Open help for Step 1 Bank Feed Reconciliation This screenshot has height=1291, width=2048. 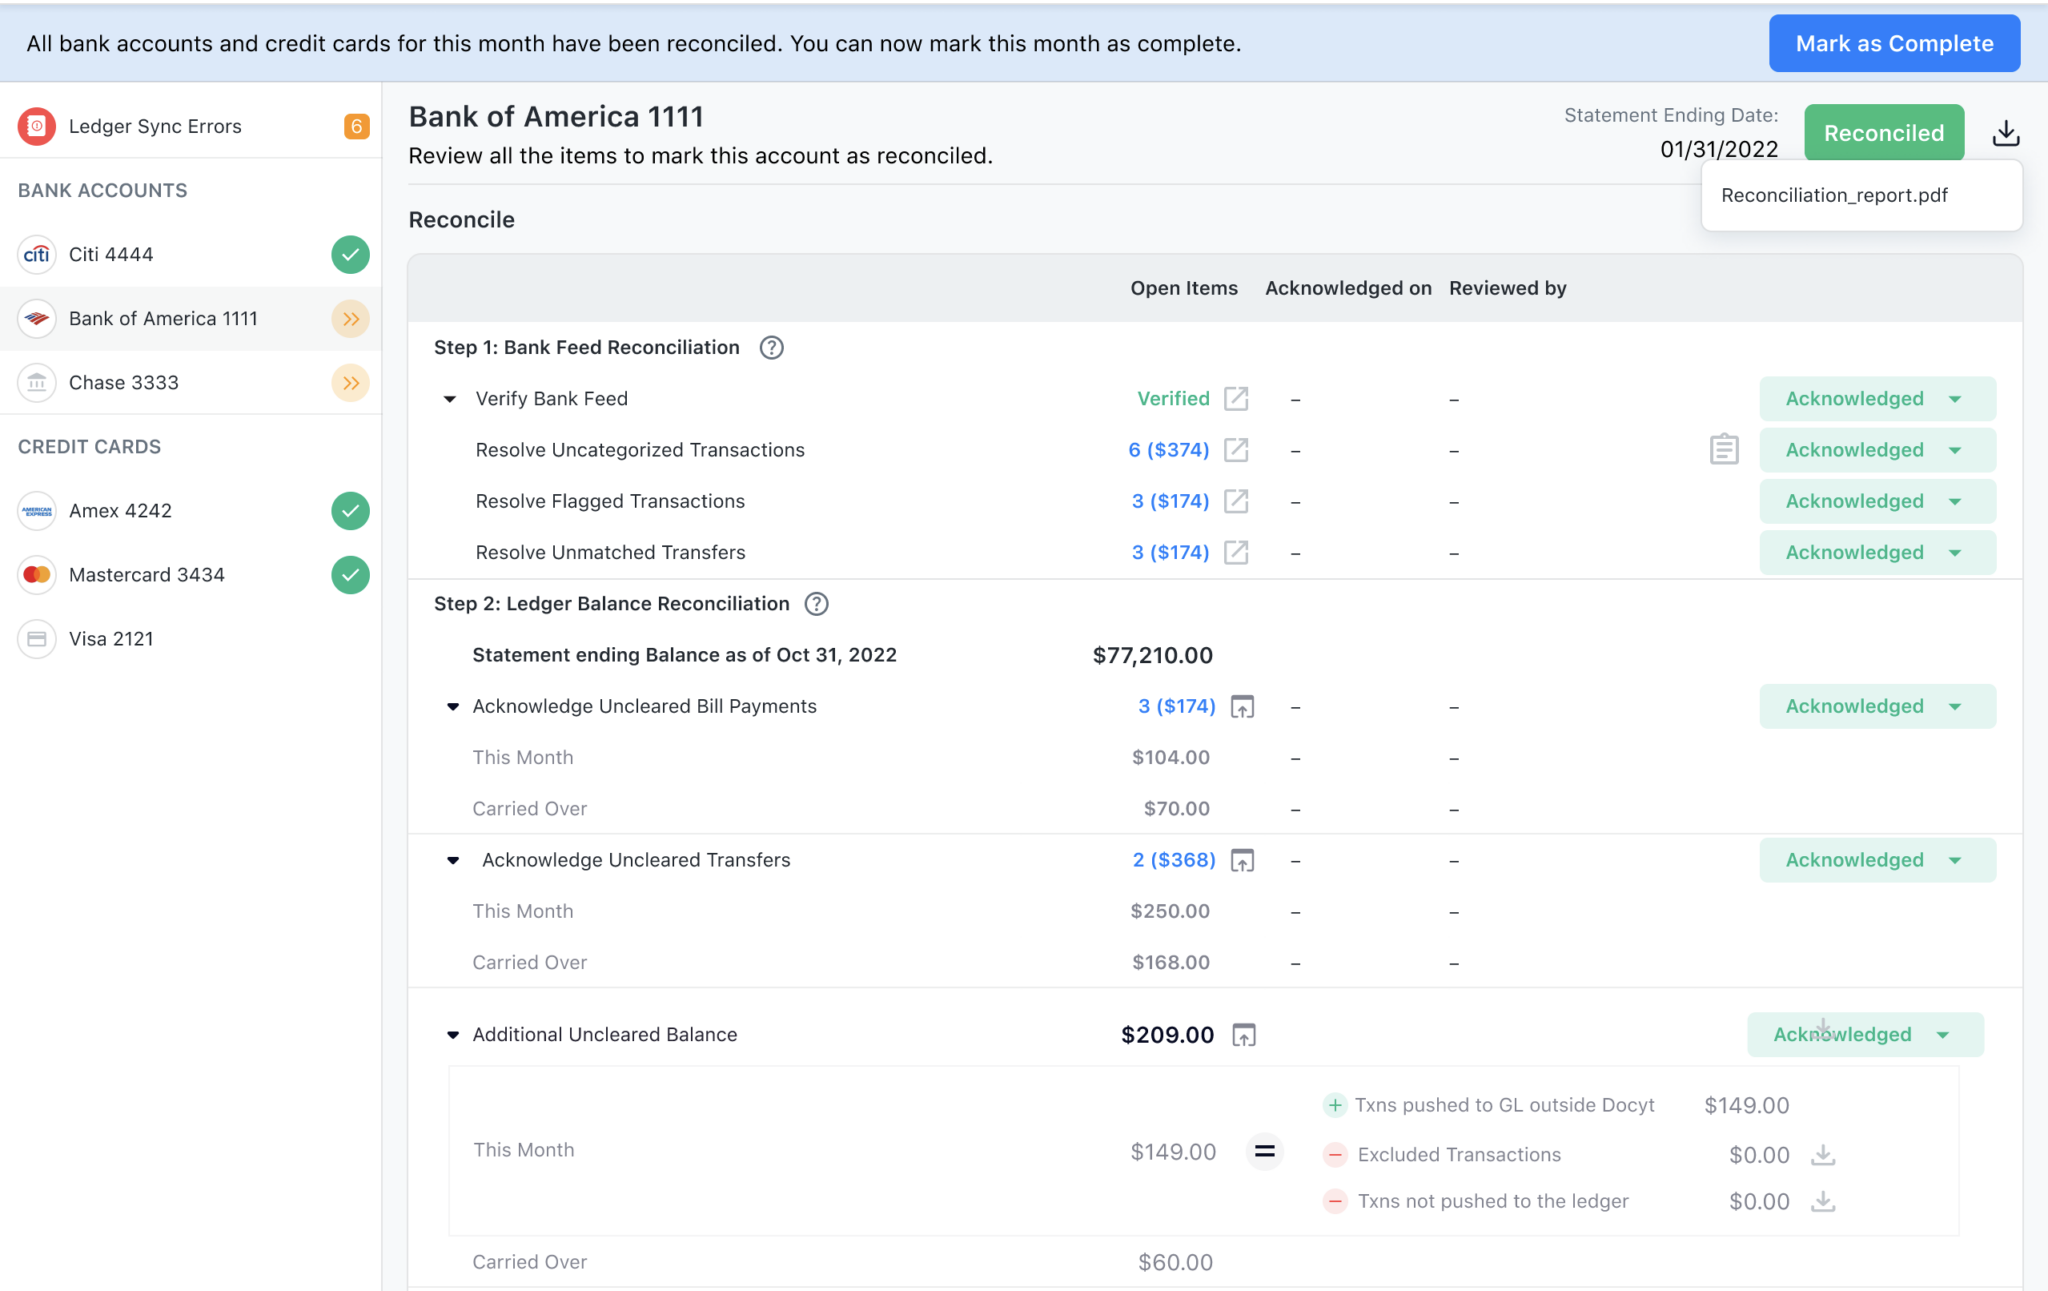[771, 347]
